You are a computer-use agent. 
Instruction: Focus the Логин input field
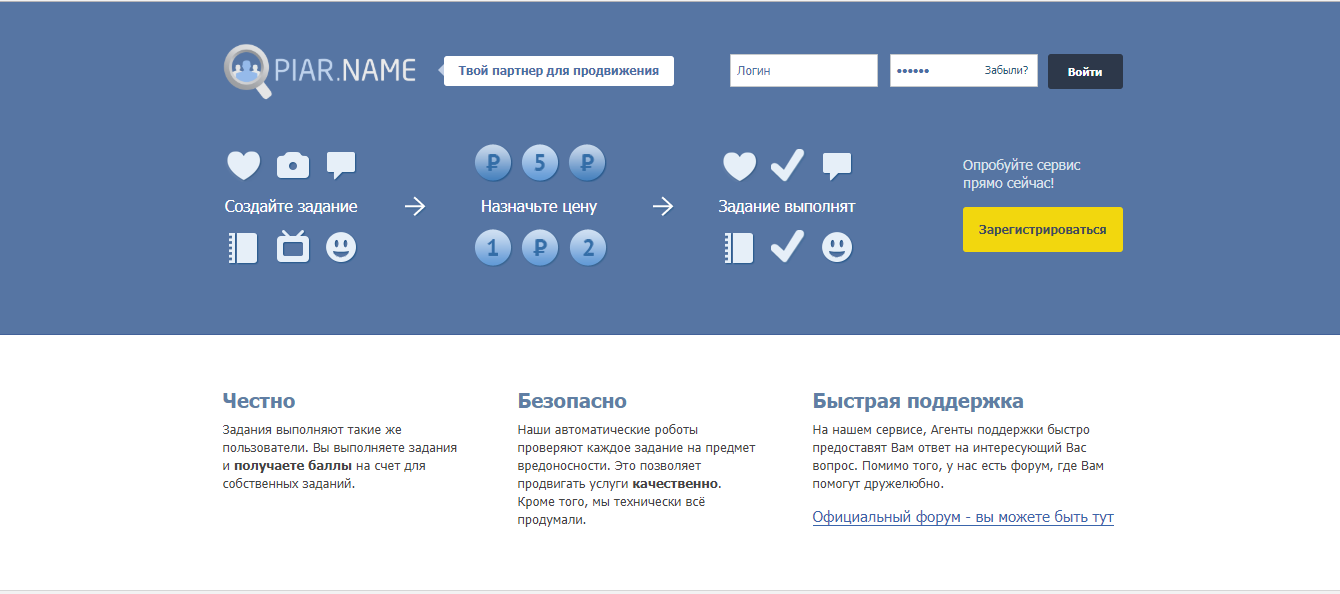pos(803,71)
